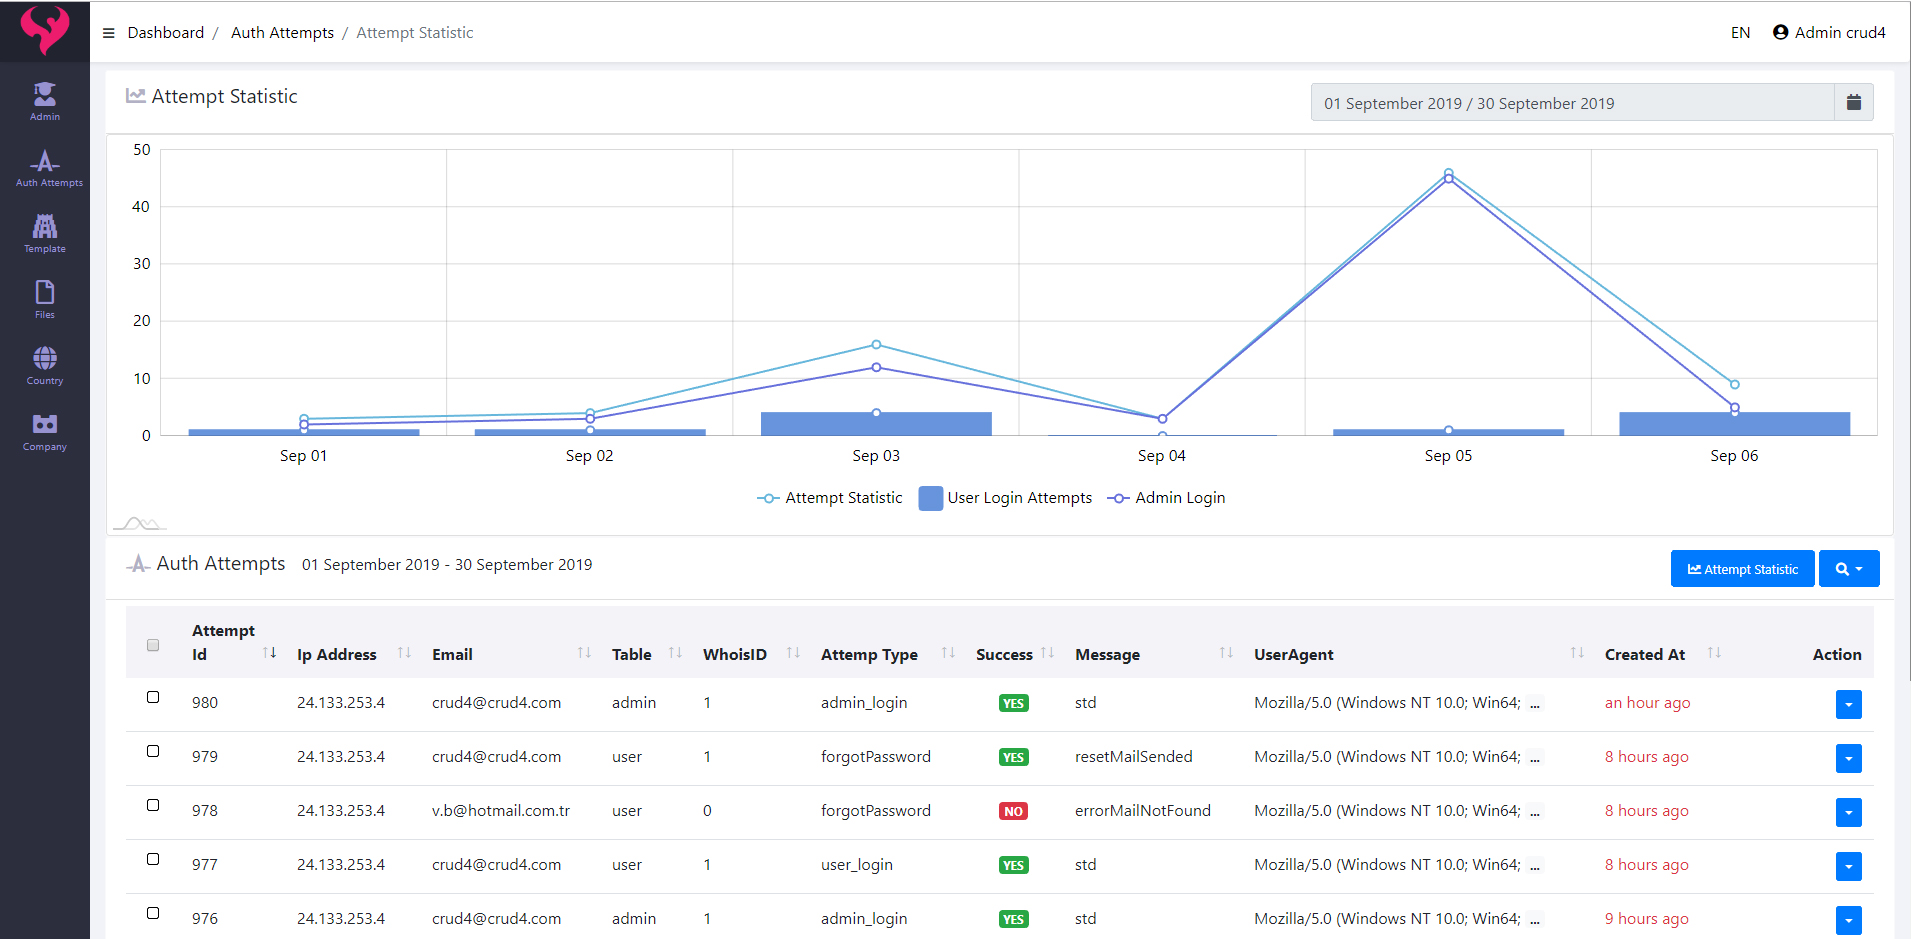Check the checkbox for attempt 980
1911x939 pixels.
click(153, 697)
